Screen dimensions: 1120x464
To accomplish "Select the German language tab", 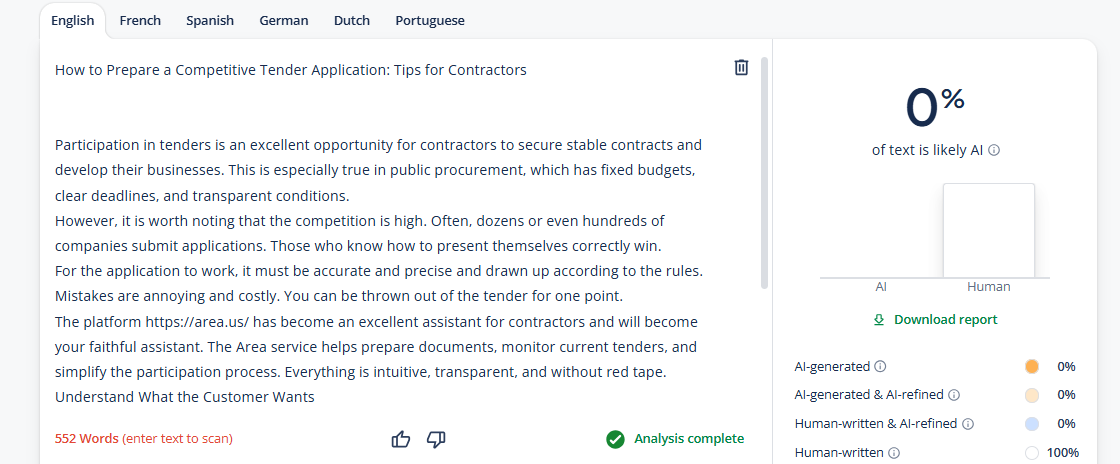I will [284, 21].
